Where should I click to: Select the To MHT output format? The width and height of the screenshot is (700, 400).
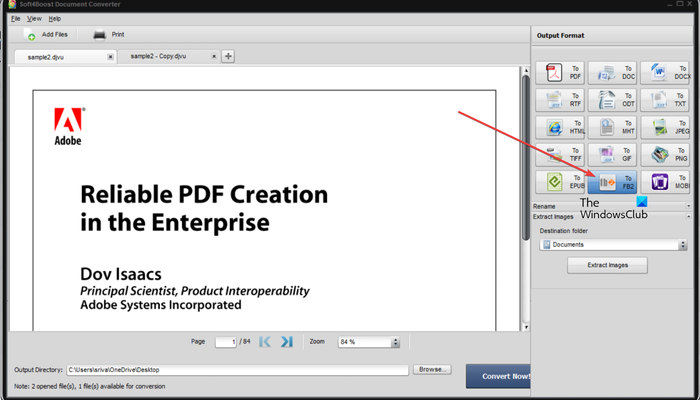[612, 128]
